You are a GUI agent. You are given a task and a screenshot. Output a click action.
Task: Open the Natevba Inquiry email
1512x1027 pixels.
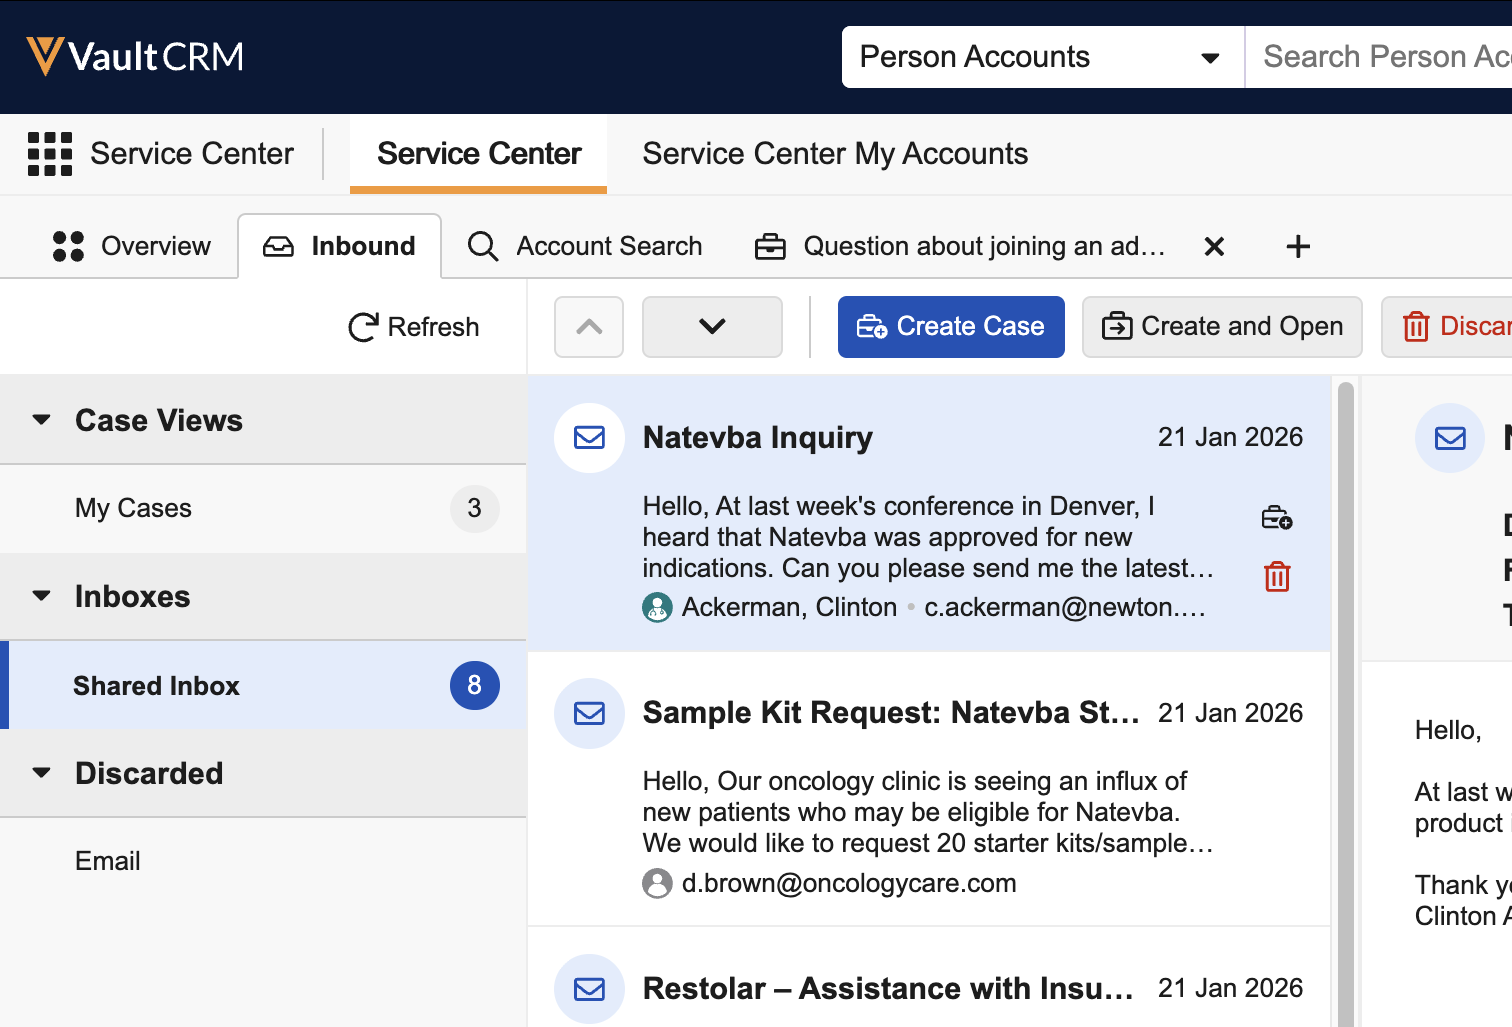click(x=929, y=514)
